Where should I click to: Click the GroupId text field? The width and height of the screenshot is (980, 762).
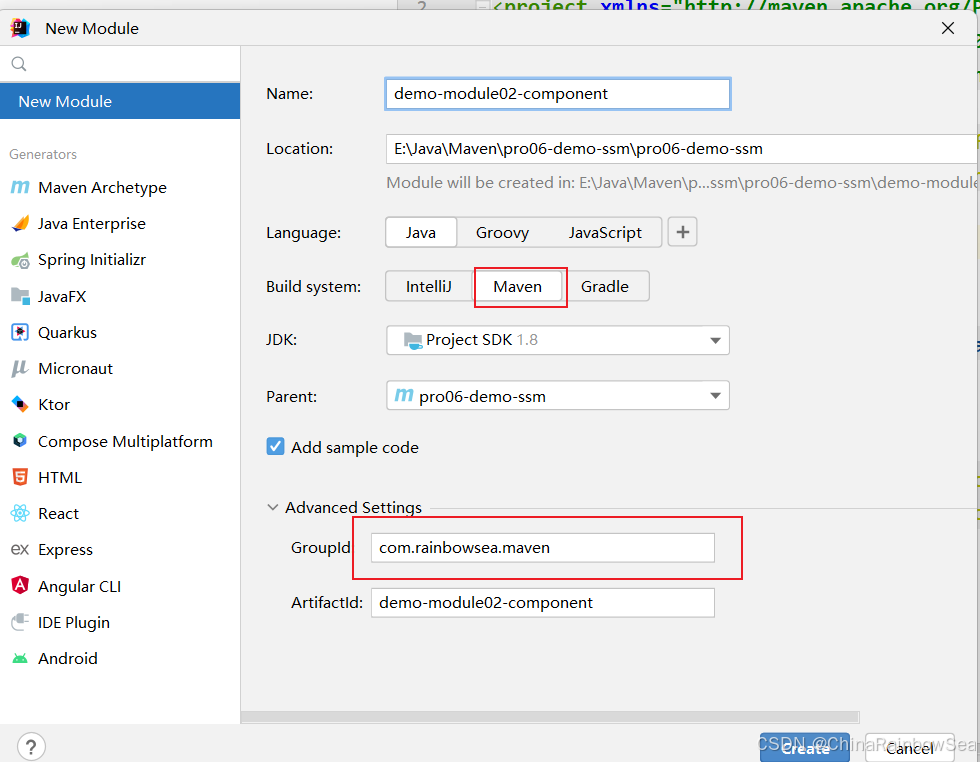[542, 548]
